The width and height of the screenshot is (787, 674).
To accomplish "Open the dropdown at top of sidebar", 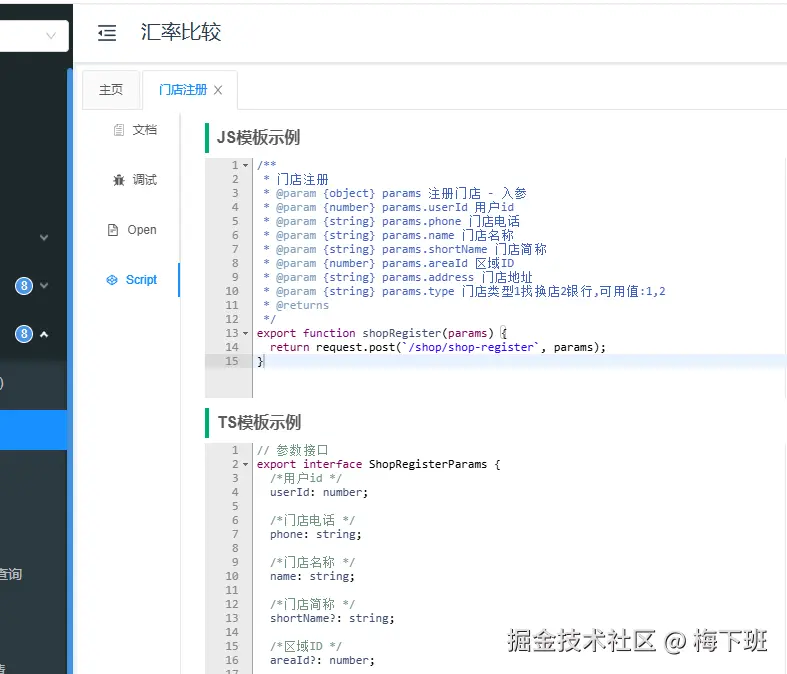I will click(x=34, y=36).
